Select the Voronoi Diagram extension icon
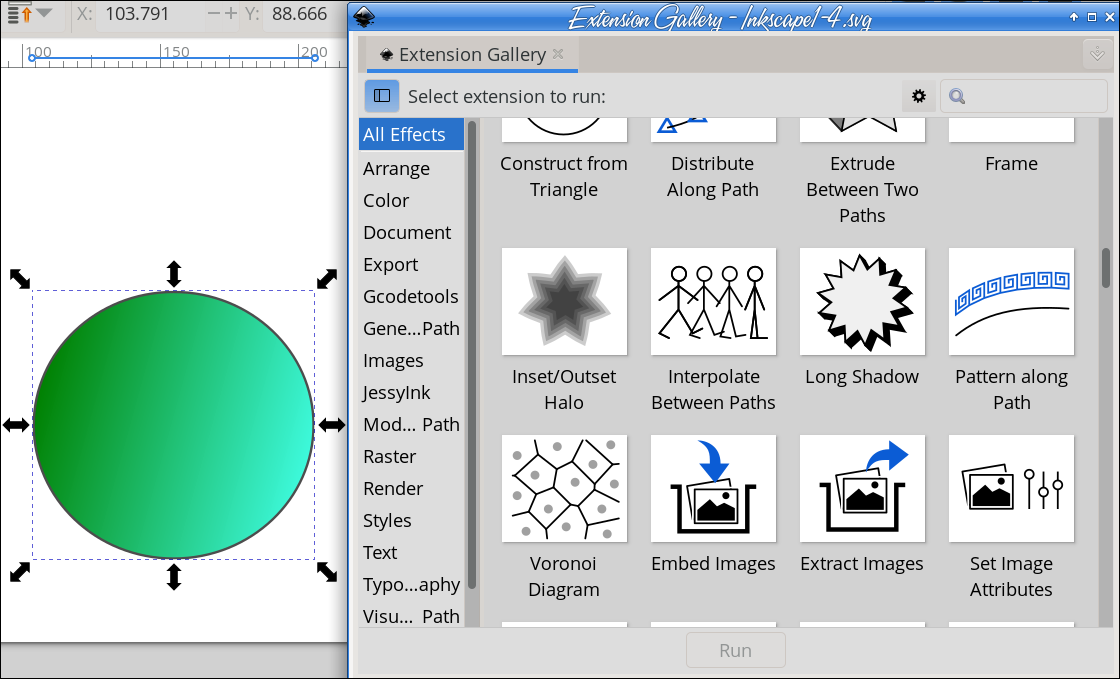The image size is (1120, 679). (564, 488)
